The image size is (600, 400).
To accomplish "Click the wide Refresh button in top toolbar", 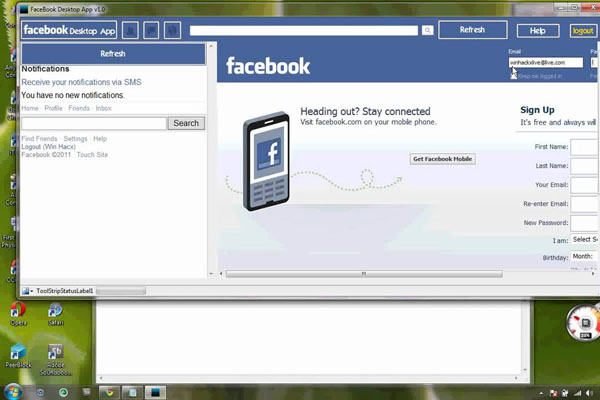I will [473, 30].
